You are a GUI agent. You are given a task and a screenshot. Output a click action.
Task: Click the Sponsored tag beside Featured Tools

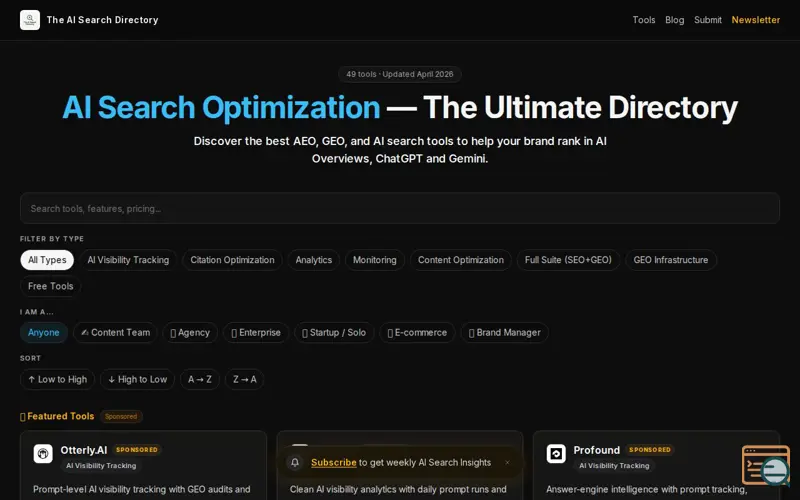(x=121, y=416)
